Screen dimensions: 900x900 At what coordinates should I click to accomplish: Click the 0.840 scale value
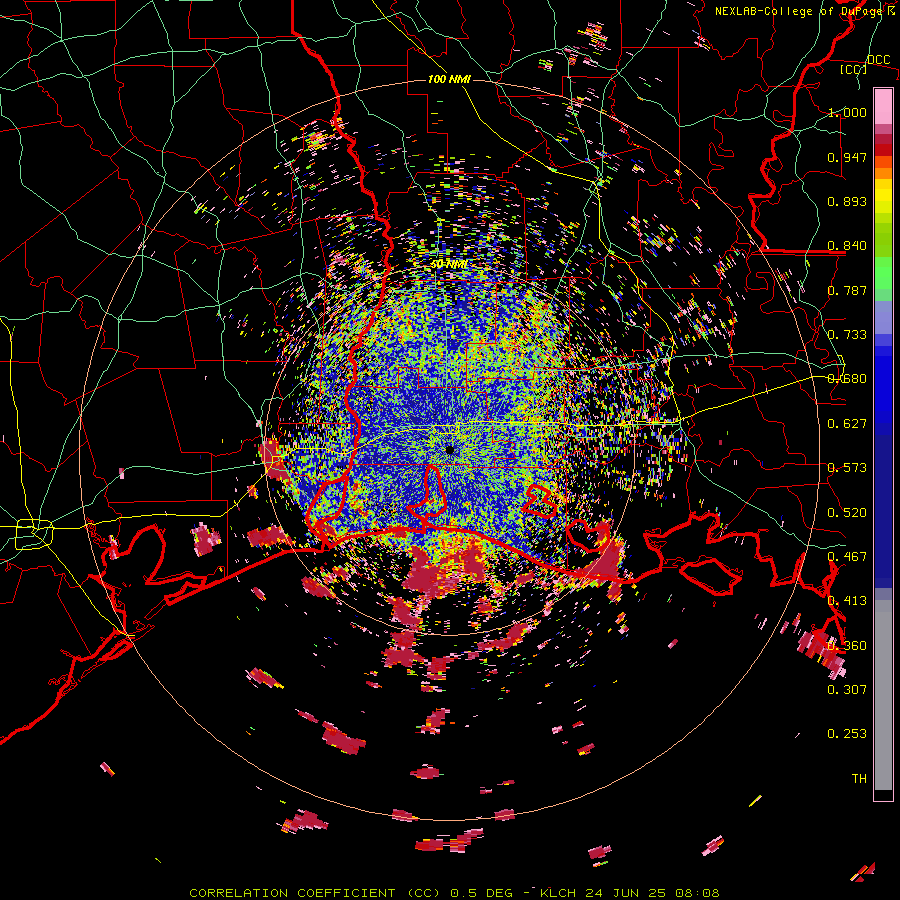[847, 246]
